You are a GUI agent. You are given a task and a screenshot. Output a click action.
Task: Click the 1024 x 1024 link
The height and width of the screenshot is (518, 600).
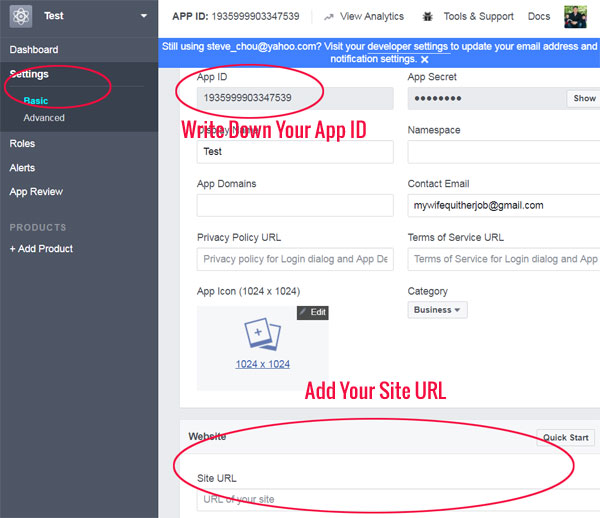coord(262,364)
